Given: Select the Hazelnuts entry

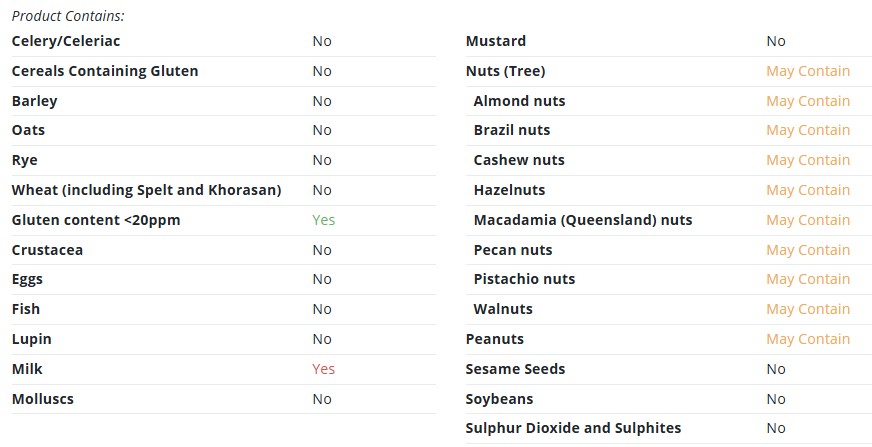Looking at the screenshot, I should [509, 190].
